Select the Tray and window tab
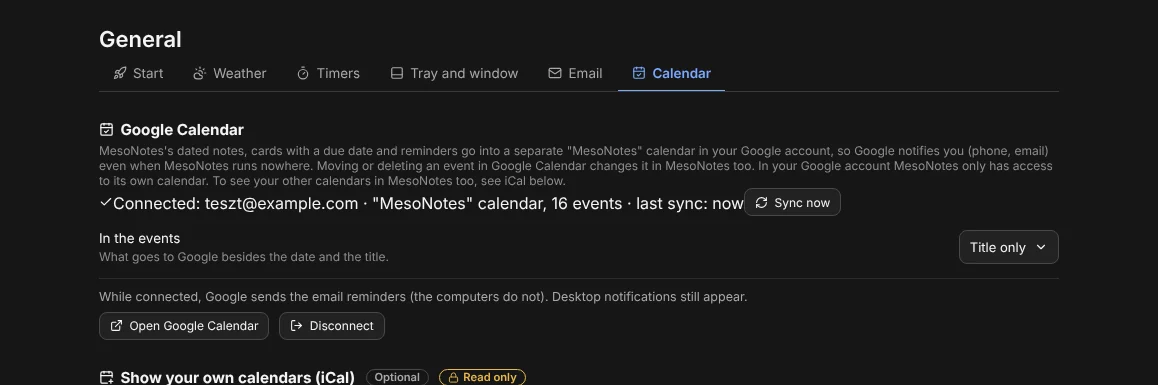Screen dimensions: 1158x385 tap(454, 73)
